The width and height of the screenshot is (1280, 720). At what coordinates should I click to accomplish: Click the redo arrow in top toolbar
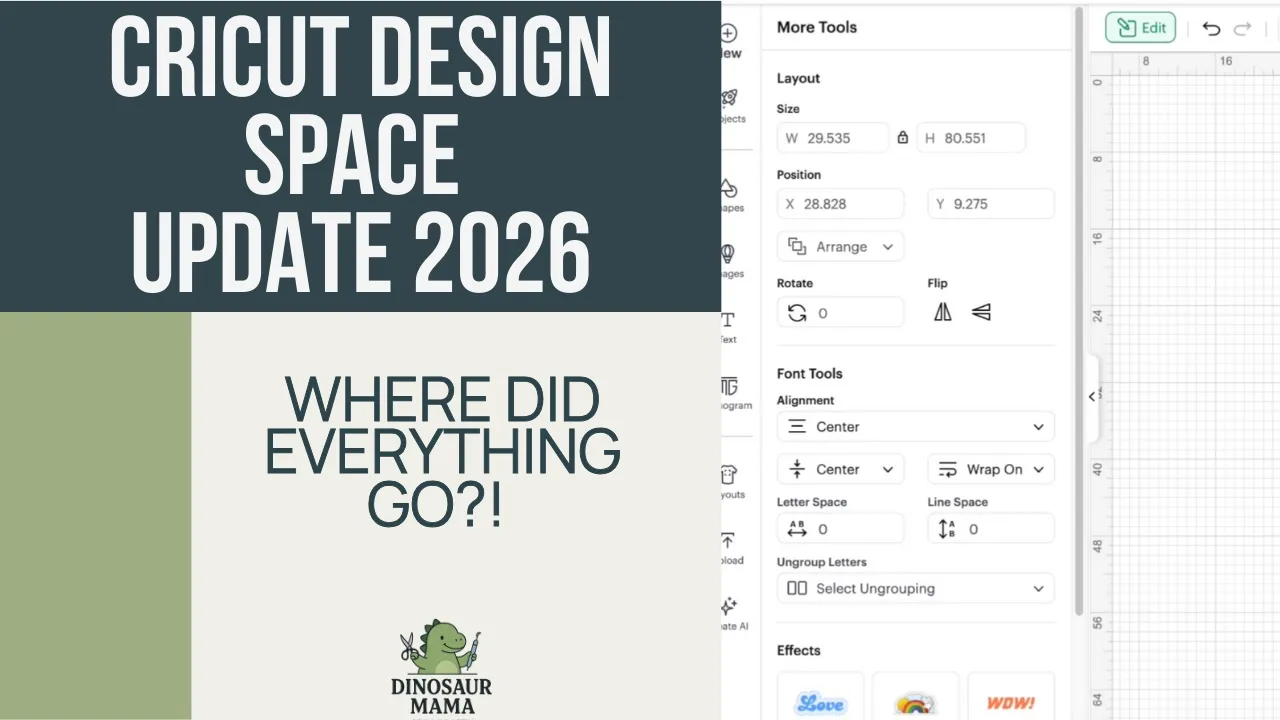point(1242,28)
